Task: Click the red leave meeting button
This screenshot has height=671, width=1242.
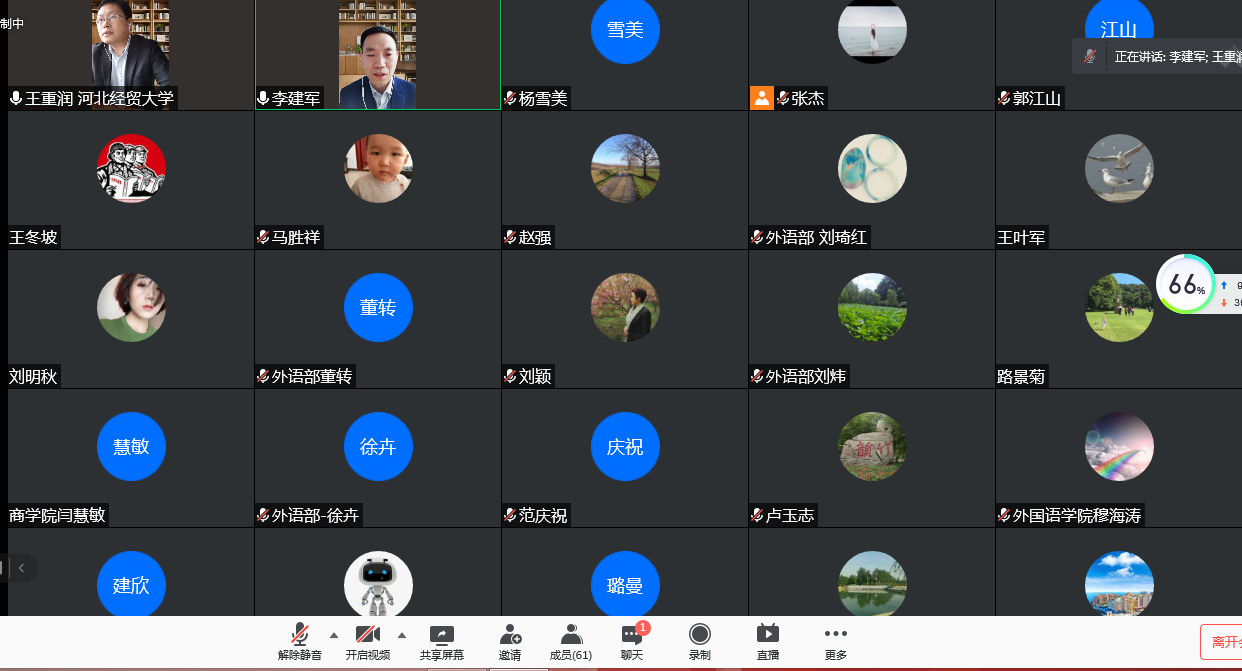Action: (x=1222, y=642)
